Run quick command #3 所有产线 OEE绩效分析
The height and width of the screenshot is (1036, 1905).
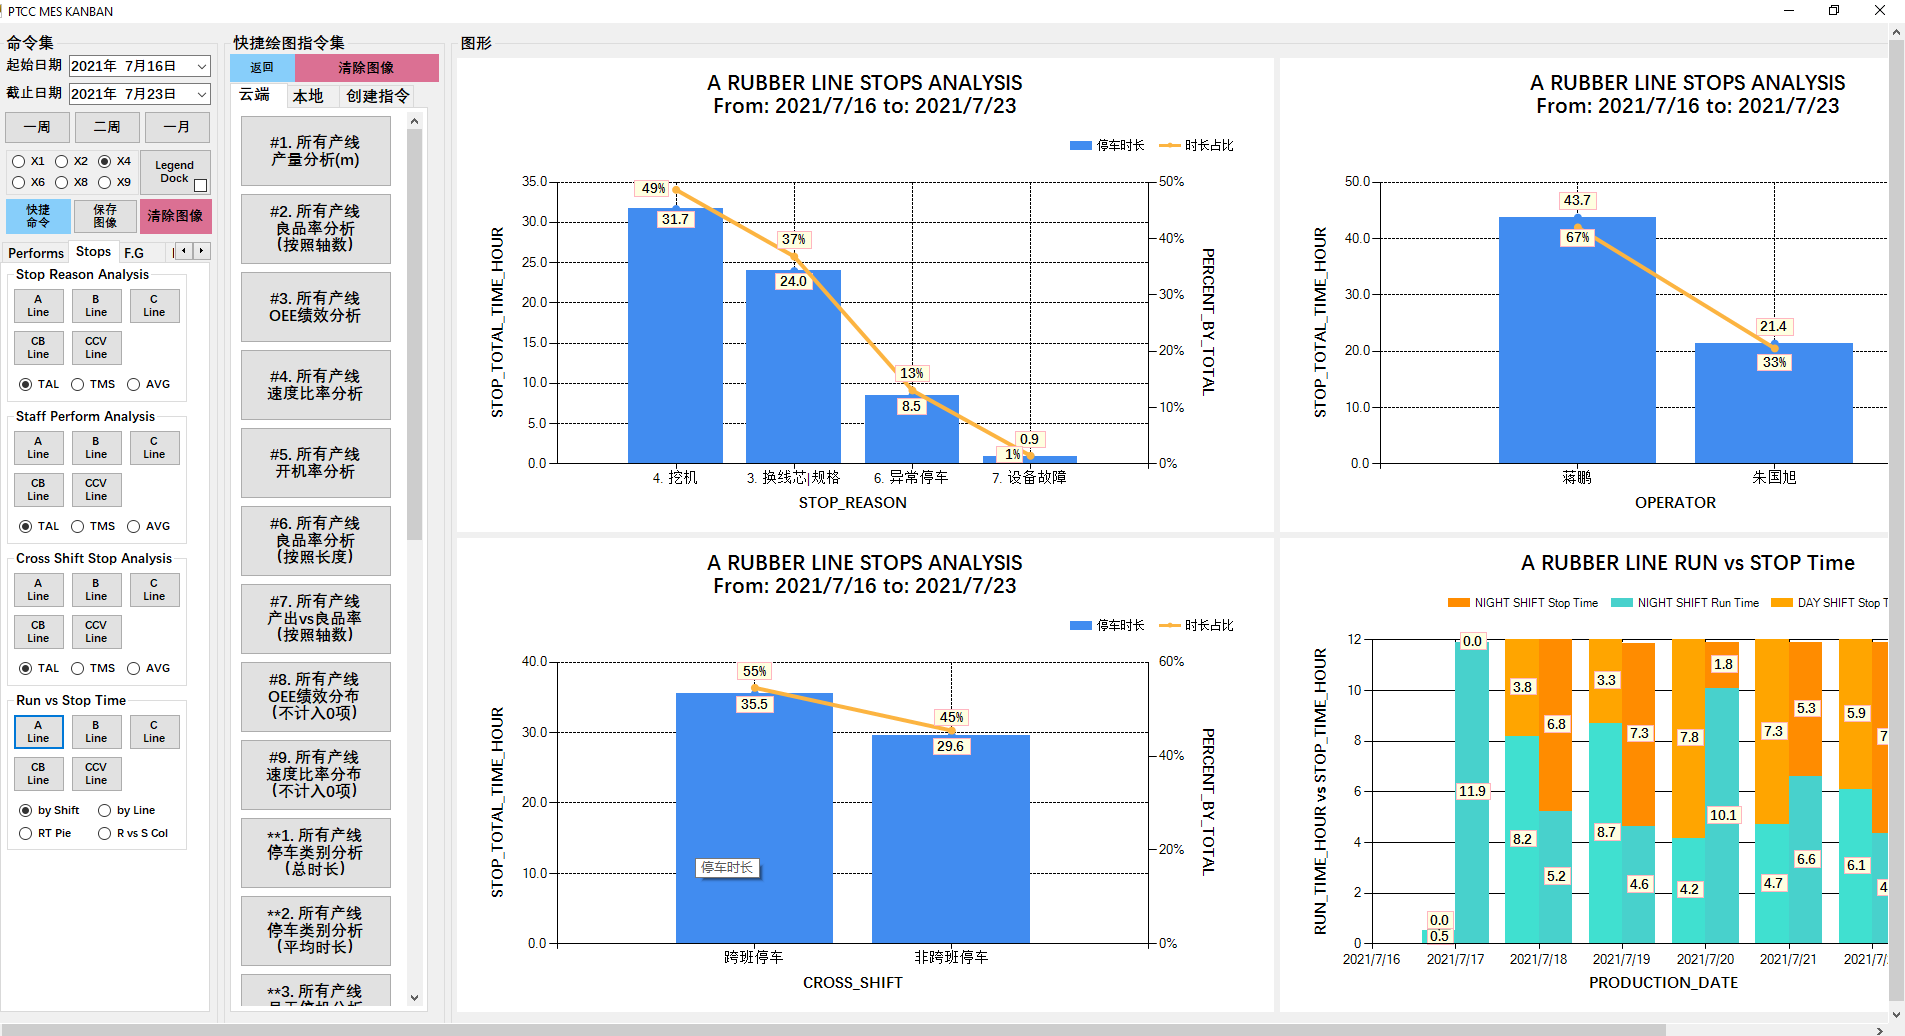tap(315, 307)
